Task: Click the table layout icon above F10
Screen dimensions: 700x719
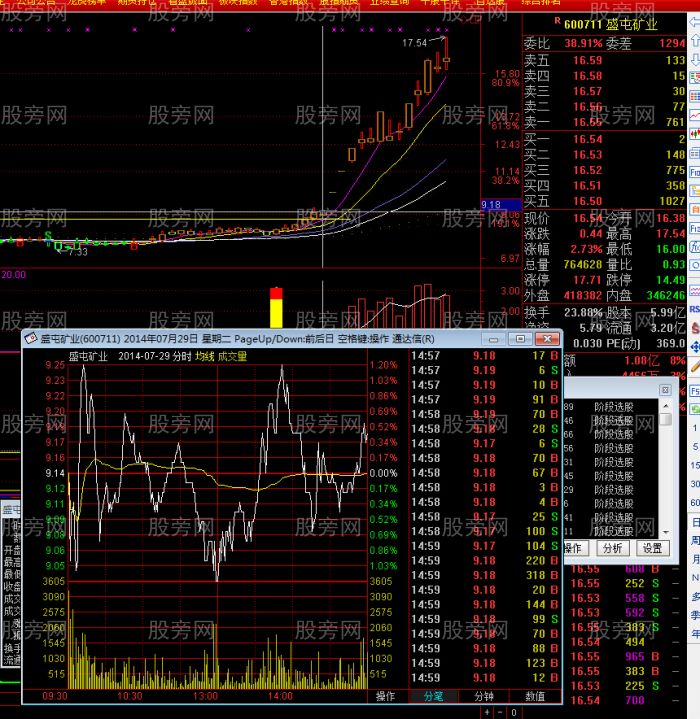Action: [695, 153]
